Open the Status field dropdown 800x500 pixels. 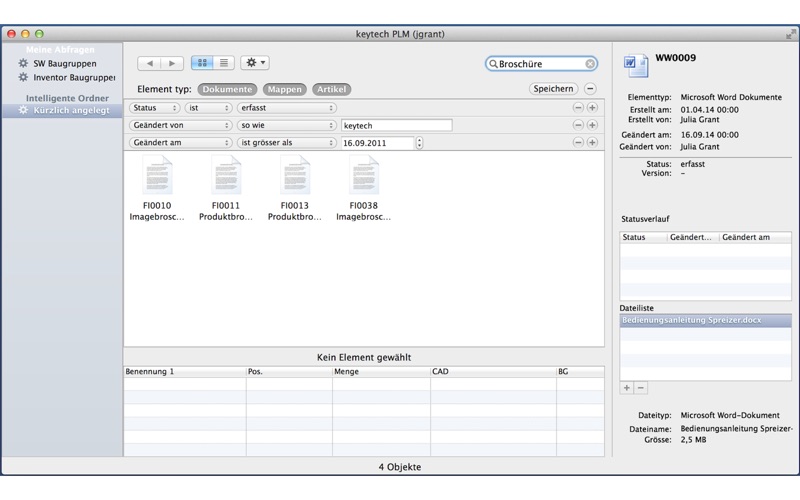pyautogui.click(x=155, y=108)
